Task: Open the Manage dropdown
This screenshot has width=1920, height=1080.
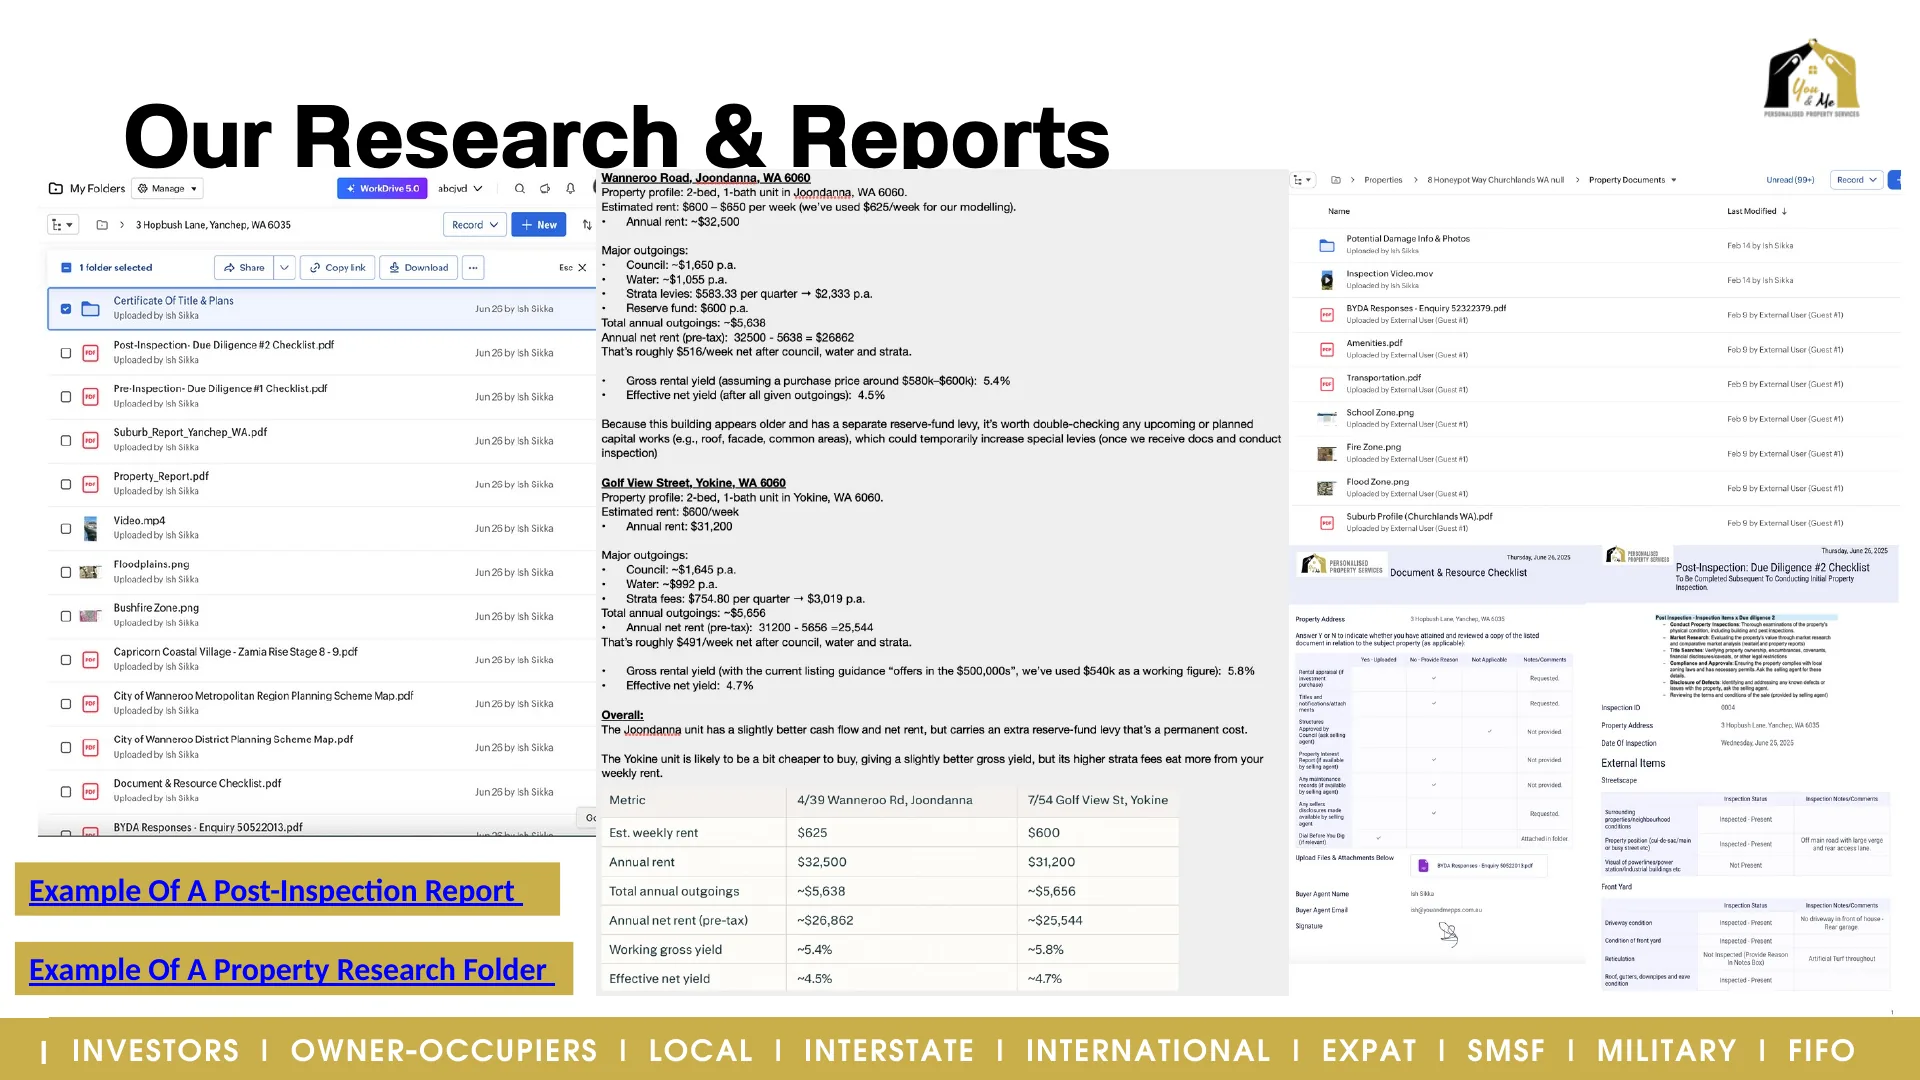Action: pyautogui.click(x=168, y=188)
